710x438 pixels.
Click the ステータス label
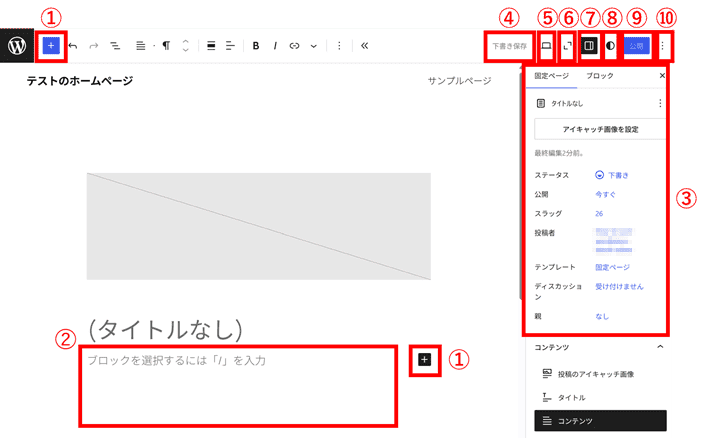click(x=552, y=175)
